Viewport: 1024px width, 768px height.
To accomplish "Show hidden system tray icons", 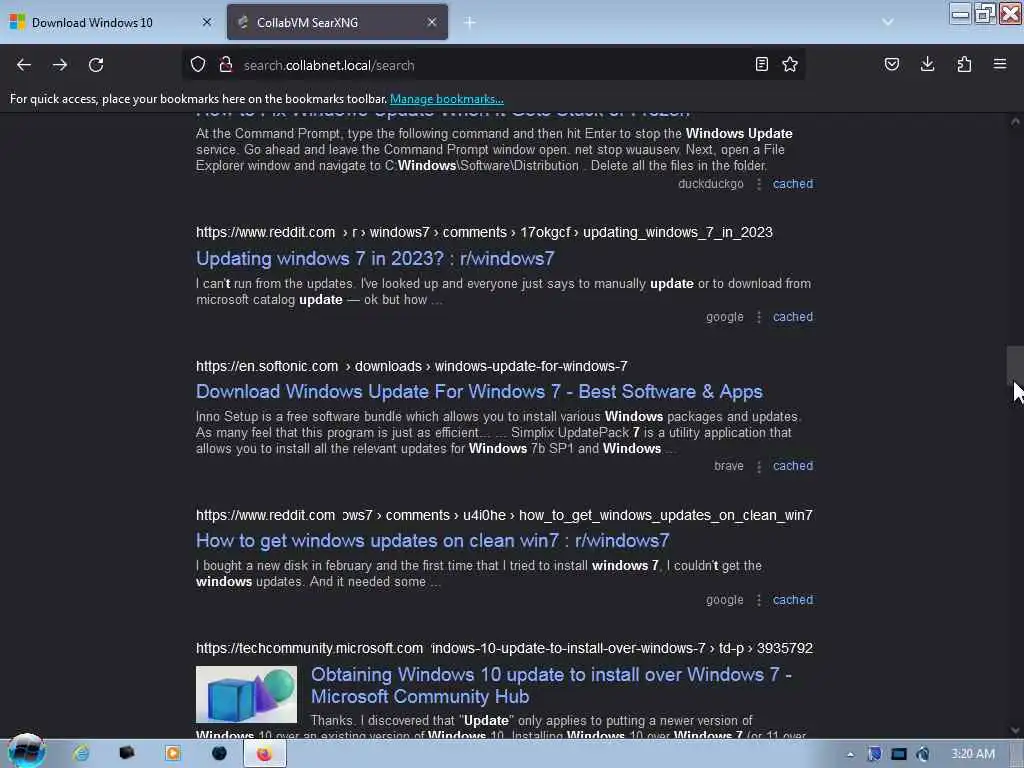I will pos(850,754).
